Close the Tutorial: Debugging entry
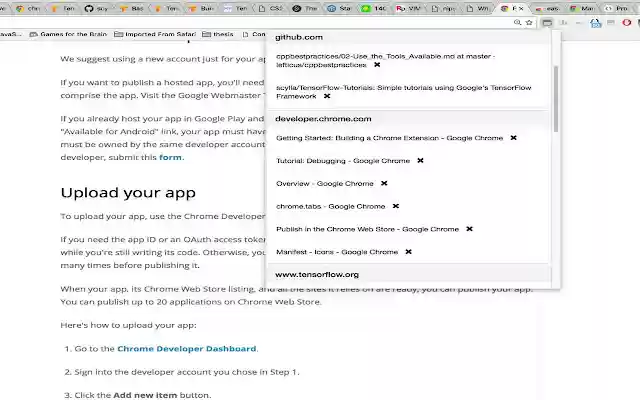640x400 pixels. [420, 161]
